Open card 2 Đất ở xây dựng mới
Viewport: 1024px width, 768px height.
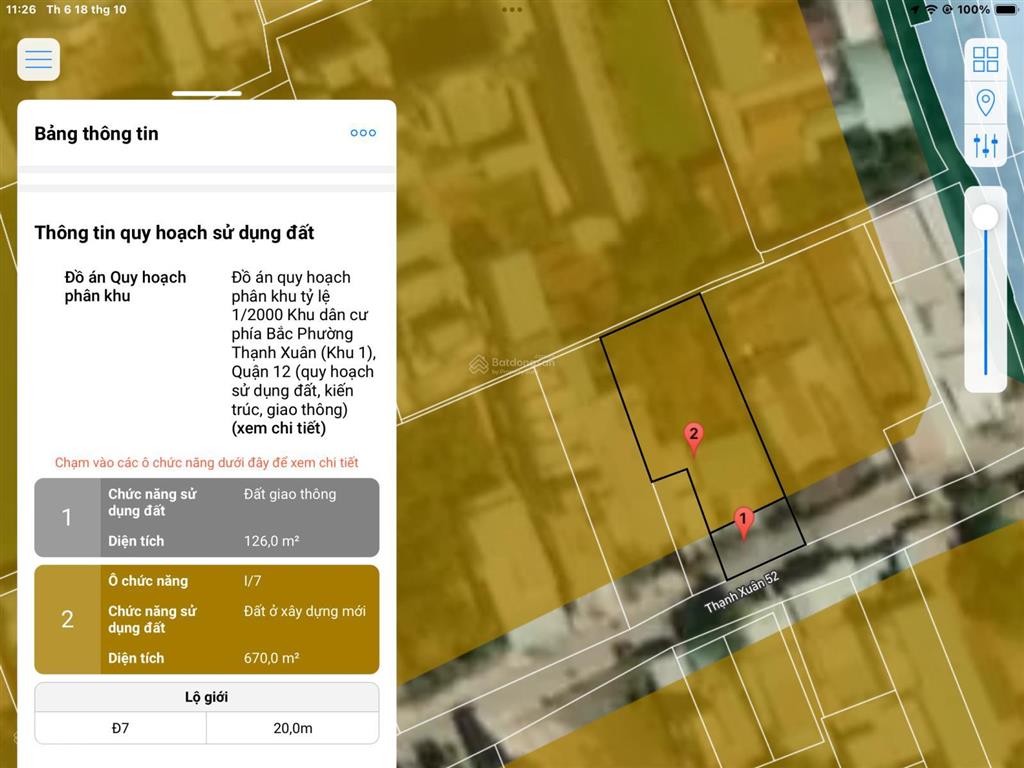coord(206,619)
